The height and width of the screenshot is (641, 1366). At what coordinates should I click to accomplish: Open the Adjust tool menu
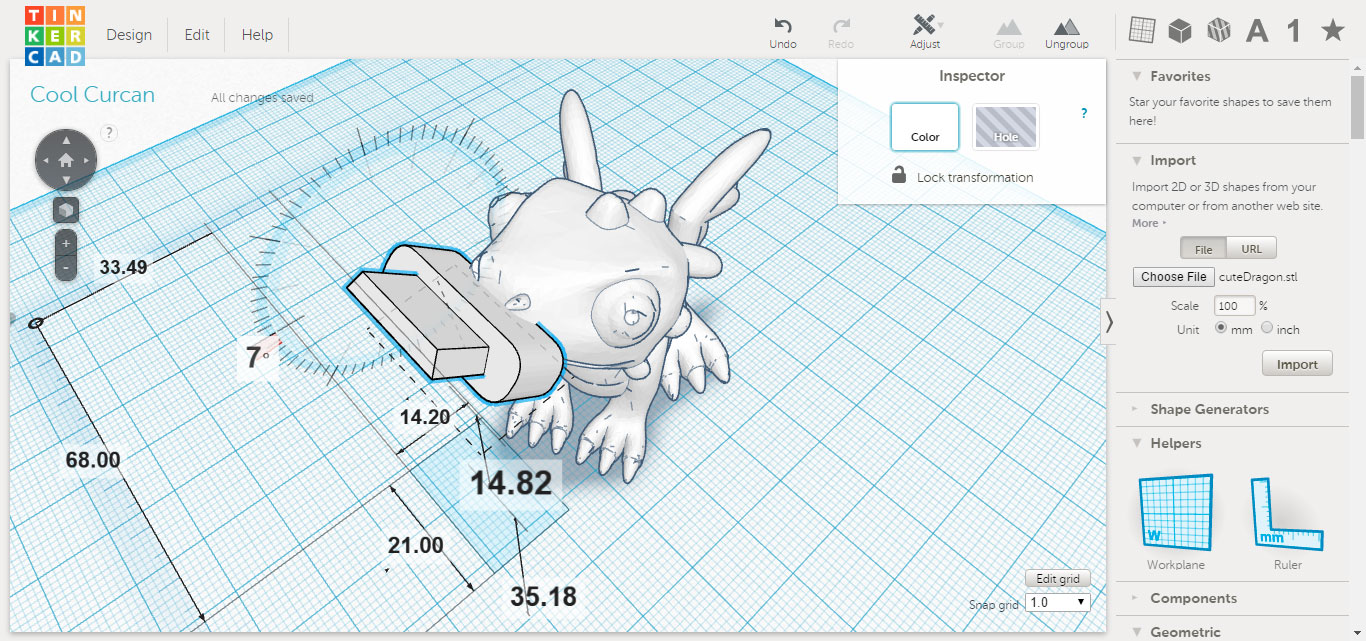coord(925,33)
